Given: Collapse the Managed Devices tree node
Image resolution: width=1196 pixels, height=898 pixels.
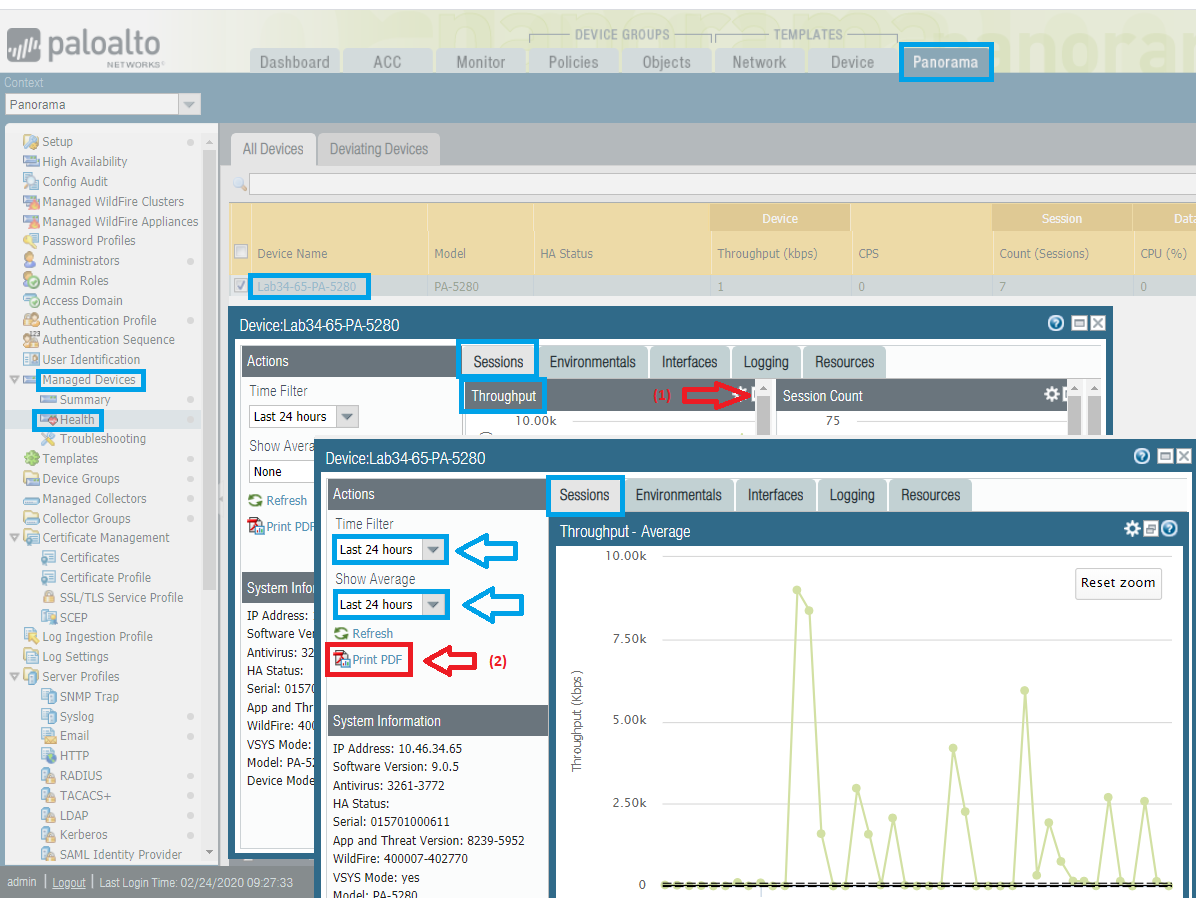Looking at the screenshot, I should click(13, 380).
